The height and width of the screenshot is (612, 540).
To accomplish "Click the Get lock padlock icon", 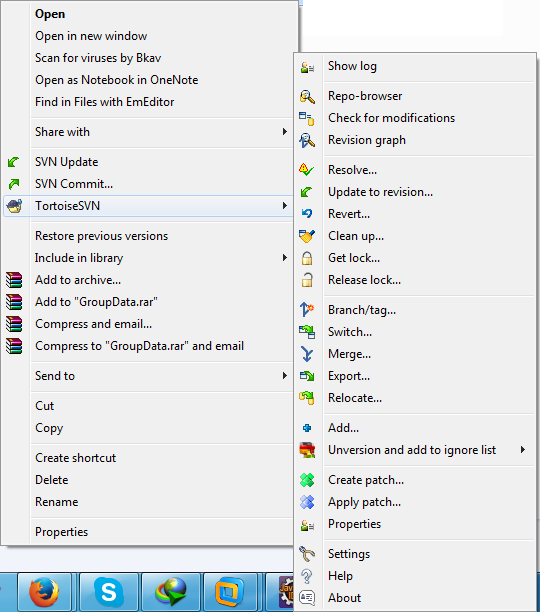I will (307, 258).
